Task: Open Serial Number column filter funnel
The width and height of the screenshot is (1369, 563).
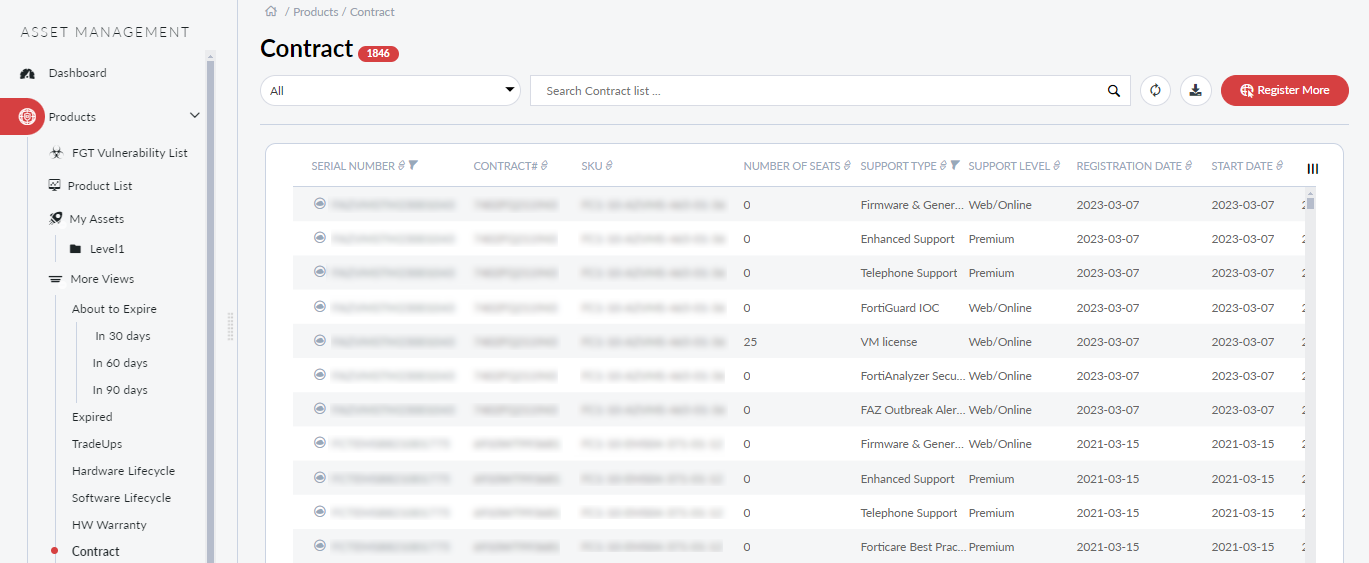Action: tap(413, 166)
